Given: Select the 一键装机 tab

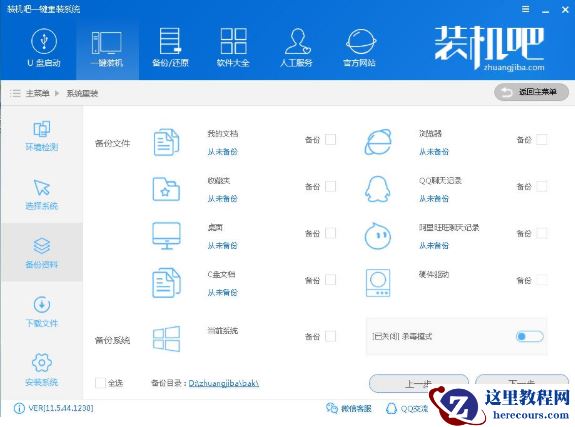Looking at the screenshot, I should (107, 48).
